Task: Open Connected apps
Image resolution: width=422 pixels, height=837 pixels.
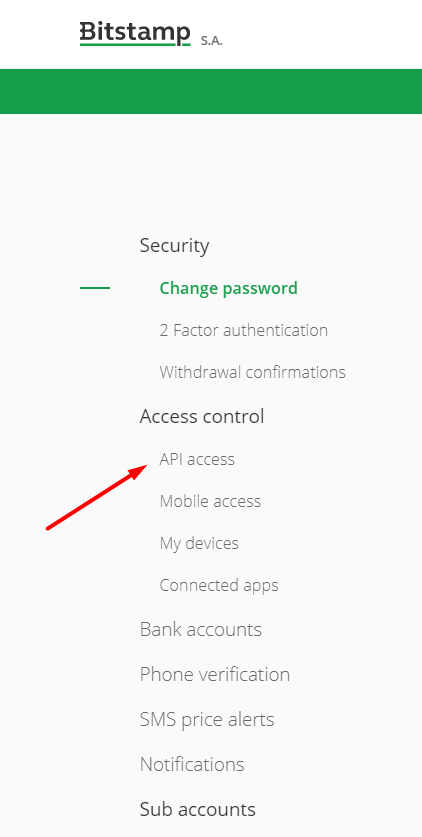Action: (x=219, y=586)
